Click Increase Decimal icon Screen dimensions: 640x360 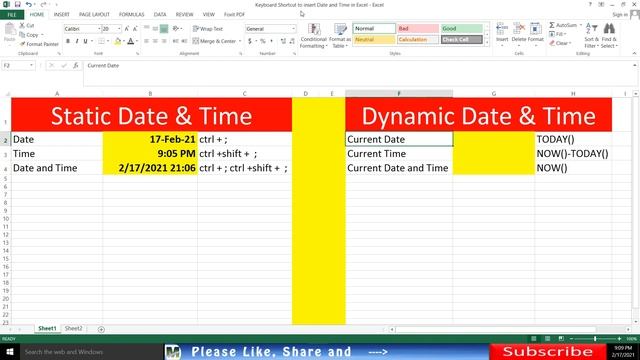(x=283, y=41)
